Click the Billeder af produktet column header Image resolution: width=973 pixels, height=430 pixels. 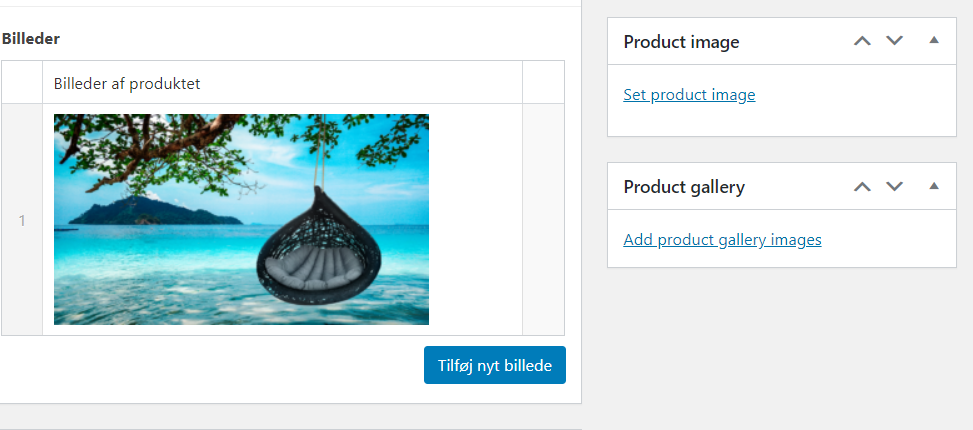pos(127,83)
